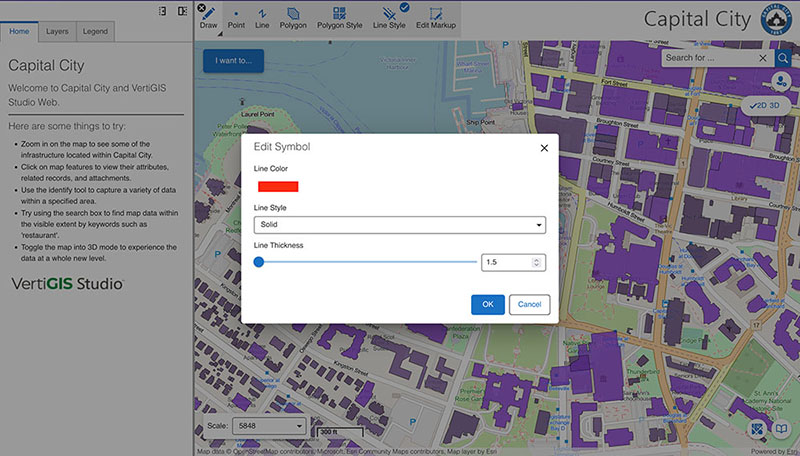Open the user sign-in icon
This screenshot has height=456, width=800.
tap(781, 81)
